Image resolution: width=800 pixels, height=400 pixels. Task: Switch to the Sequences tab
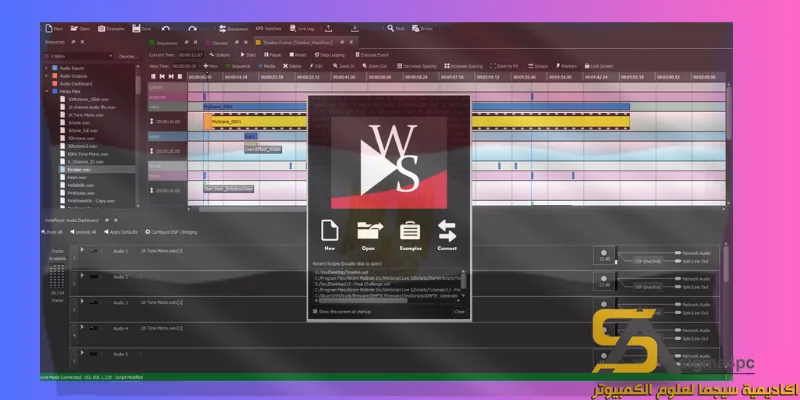[x=163, y=43]
